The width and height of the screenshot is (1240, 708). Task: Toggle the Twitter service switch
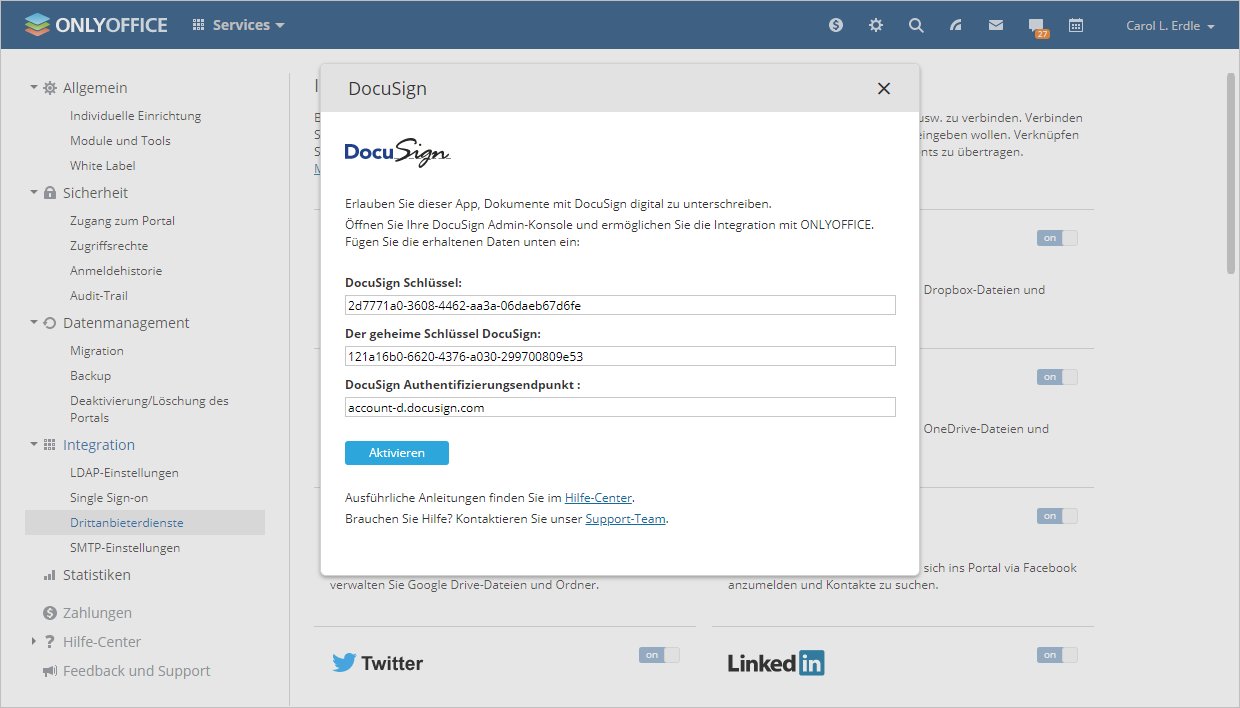point(659,655)
